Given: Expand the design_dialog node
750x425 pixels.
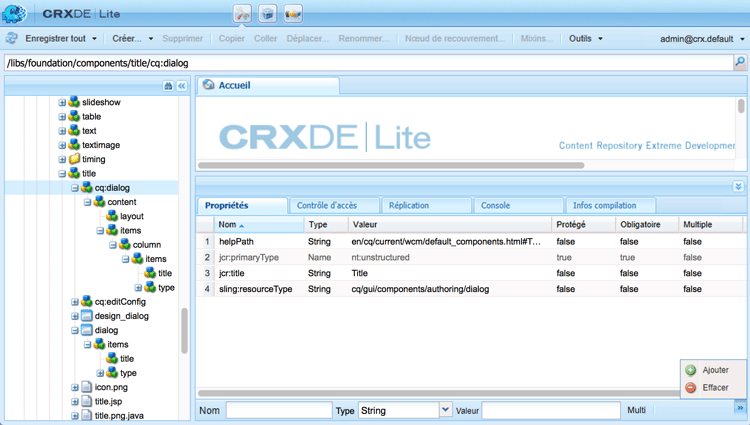Looking at the screenshot, I should (75, 316).
